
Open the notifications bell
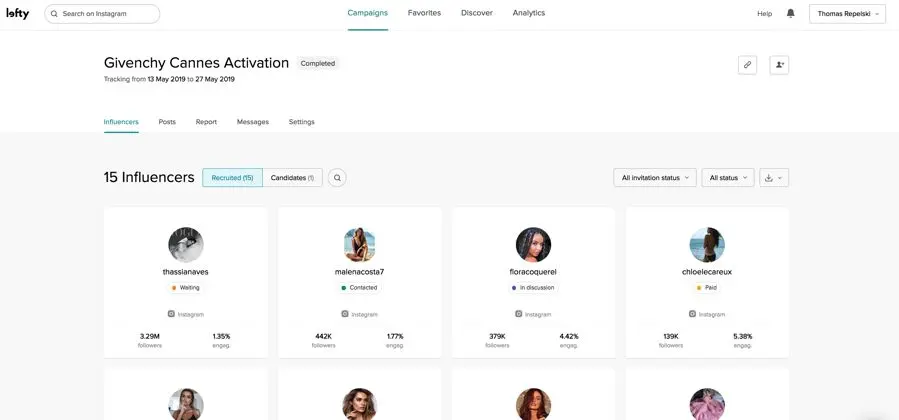click(791, 14)
